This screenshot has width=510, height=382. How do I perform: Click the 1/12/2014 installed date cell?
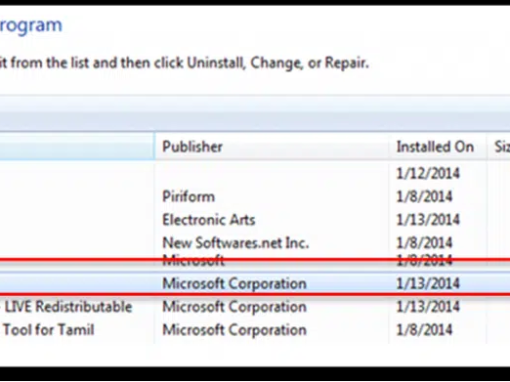click(x=428, y=174)
